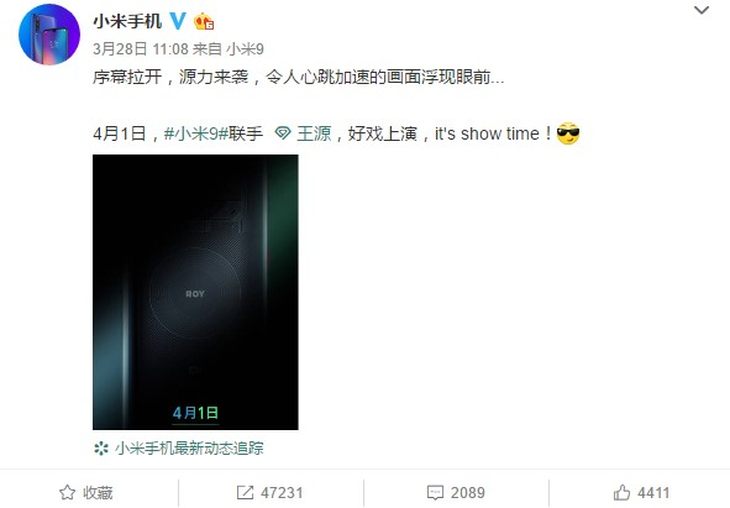Click the blue verified V badge
This screenshot has height=508, width=730.
[177, 21]
